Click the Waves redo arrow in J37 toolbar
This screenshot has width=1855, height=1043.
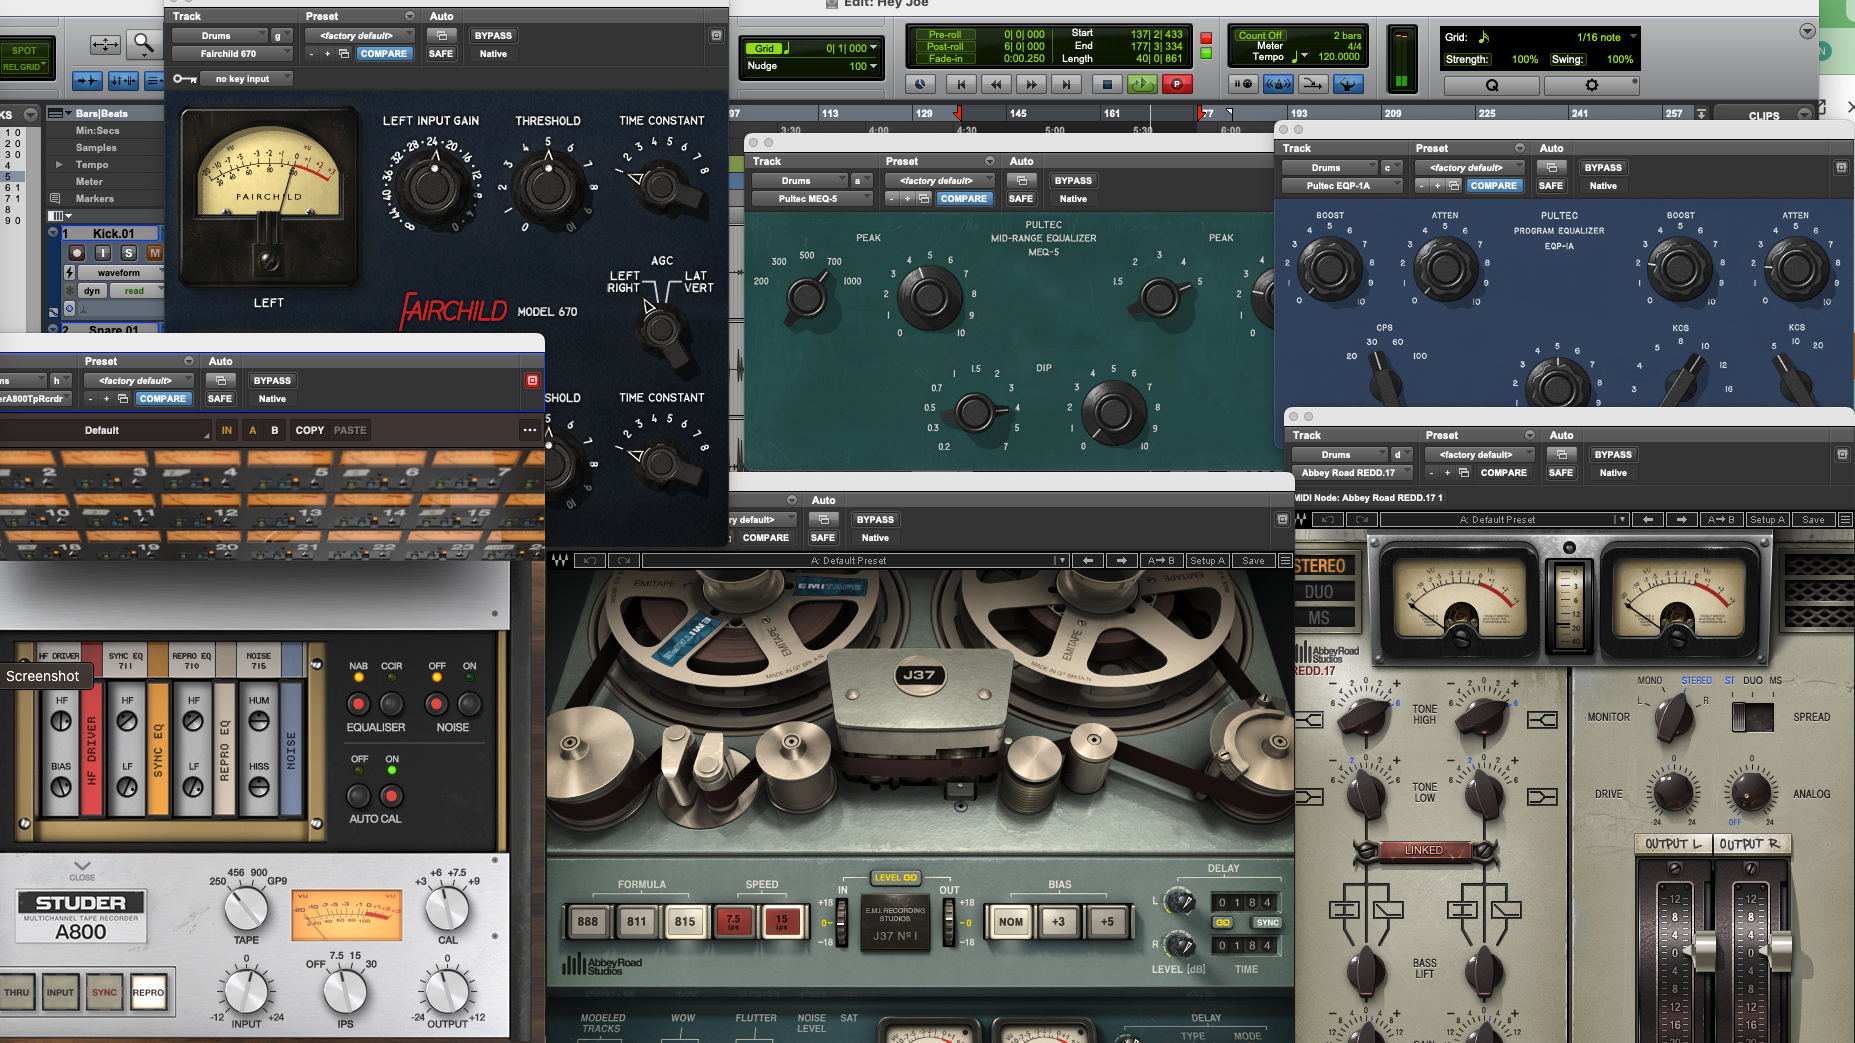point(623,561)
